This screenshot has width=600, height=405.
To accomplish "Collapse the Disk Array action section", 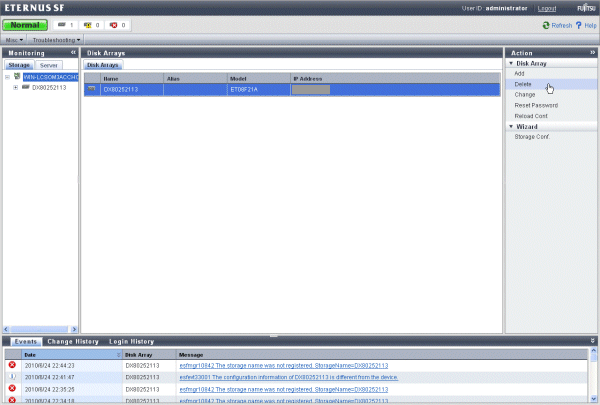I will [x=511, y=63].
